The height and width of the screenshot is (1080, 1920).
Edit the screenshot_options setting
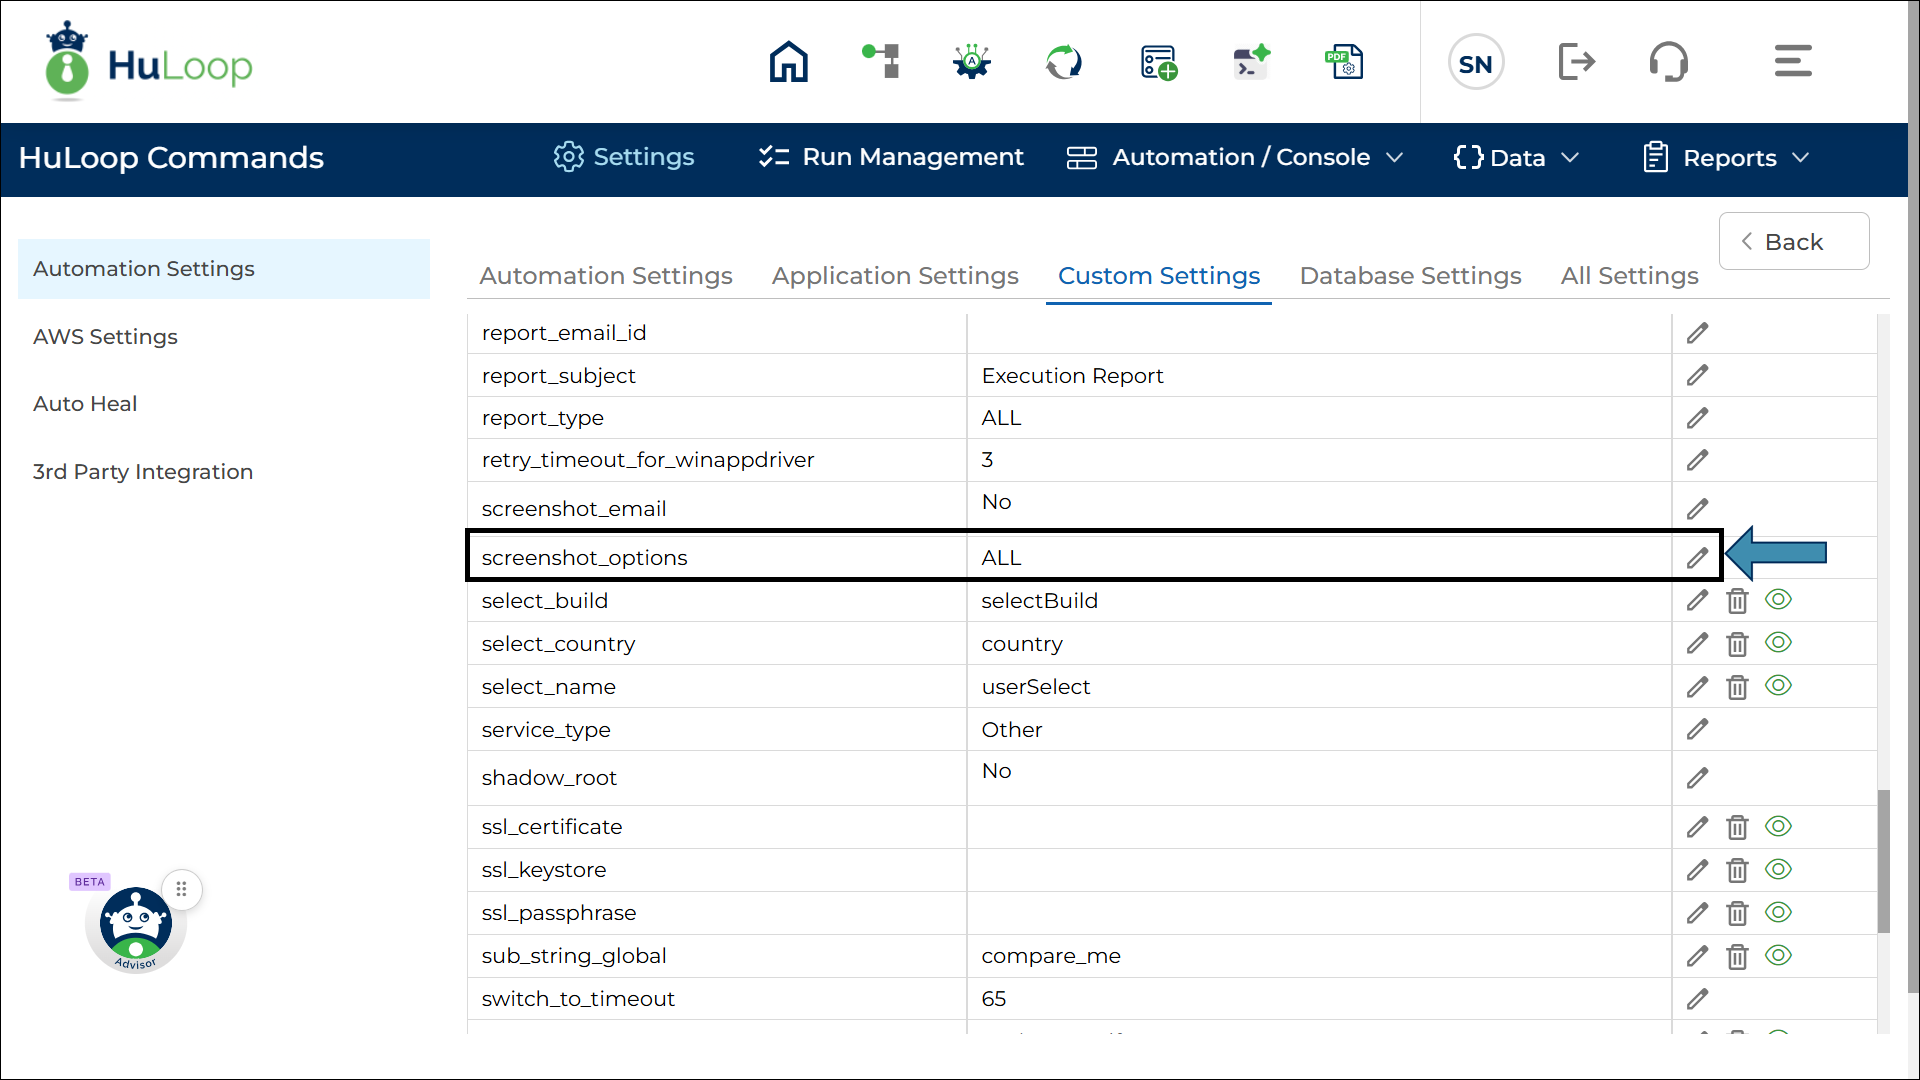point(1697,558)
